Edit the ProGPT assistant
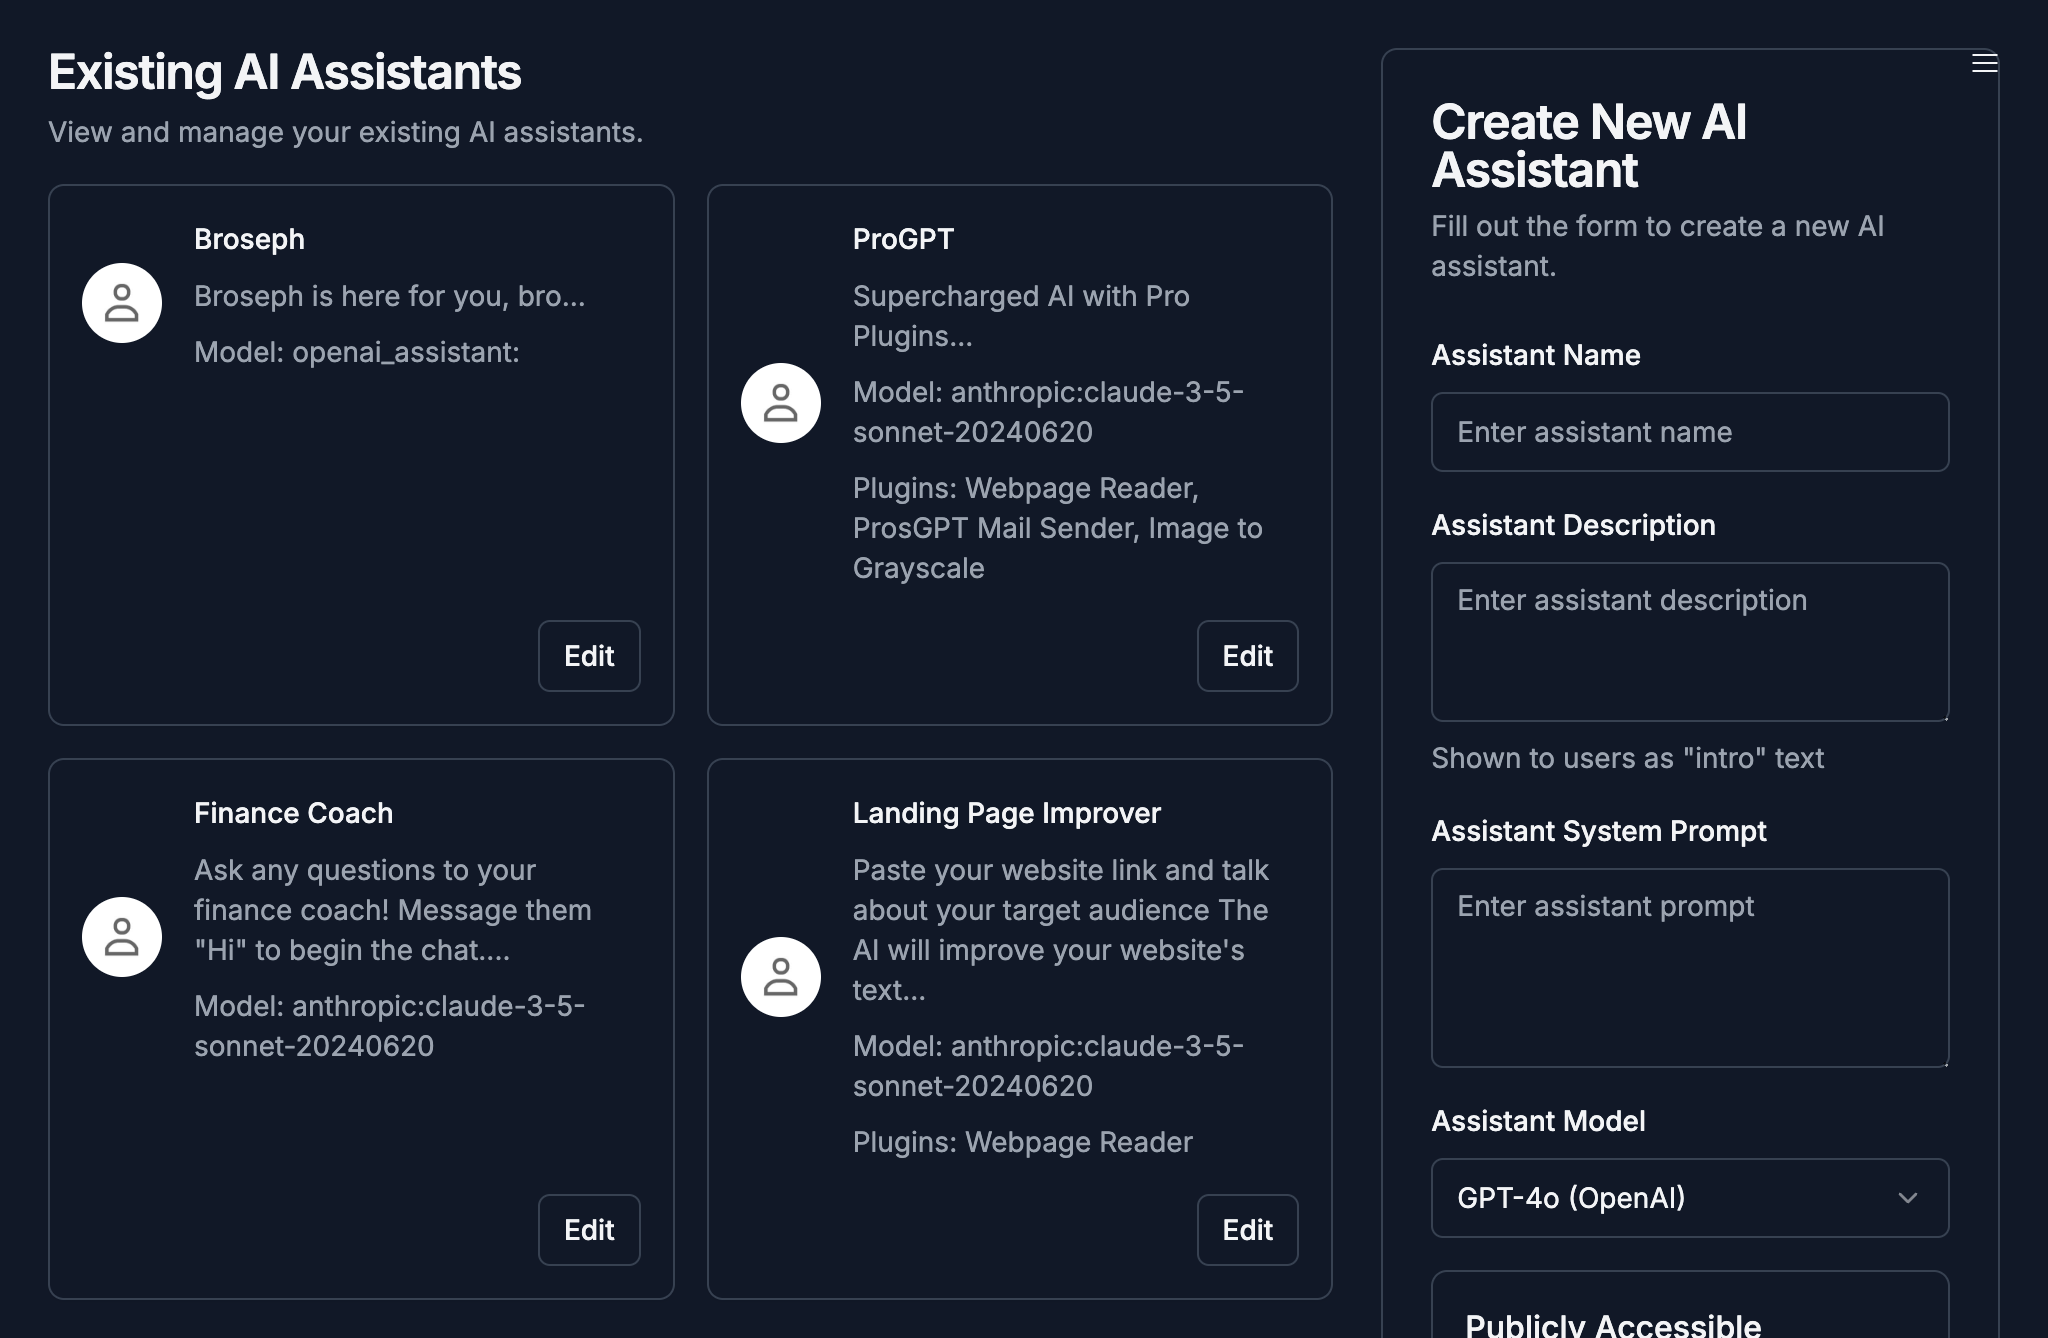Image resolution: width=2048 pixels, height=1338 pixels. pos(1247,656)
